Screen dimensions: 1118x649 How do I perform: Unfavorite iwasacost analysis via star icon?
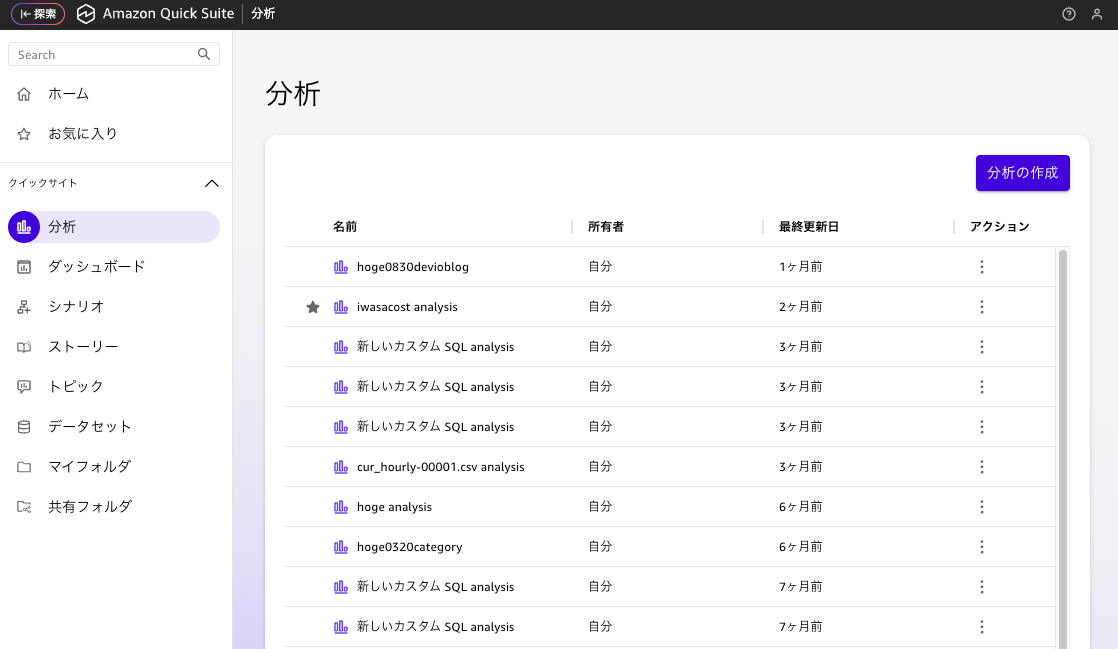(x=313, y=307)
